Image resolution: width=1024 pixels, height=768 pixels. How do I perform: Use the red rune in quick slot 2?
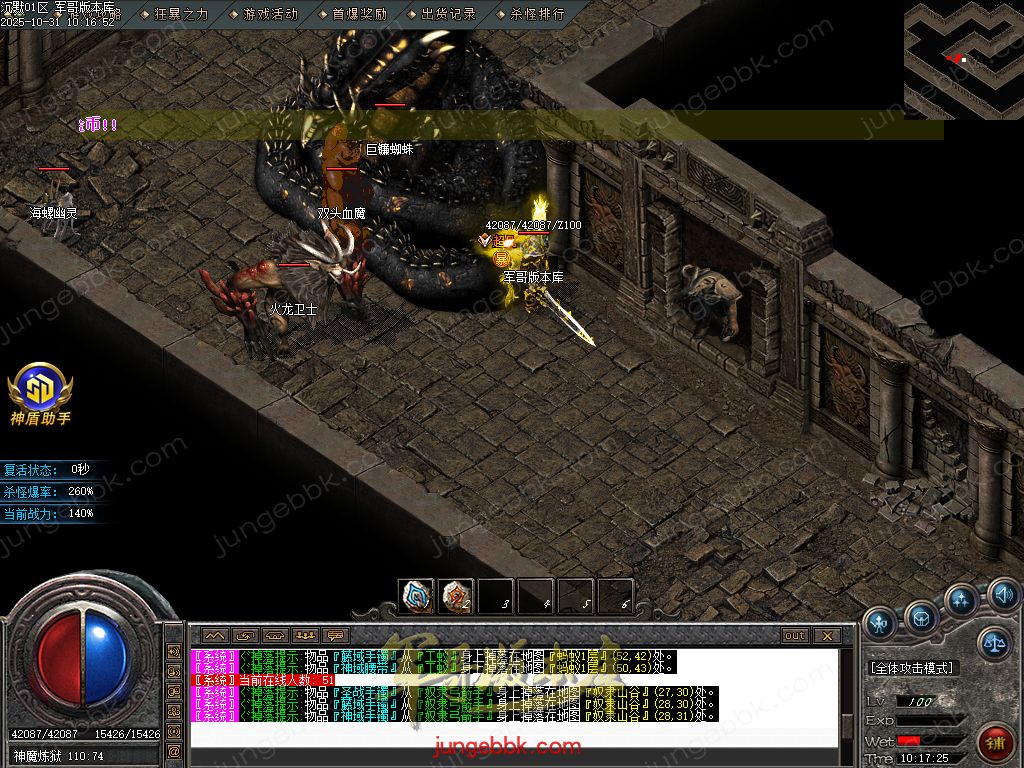(x=456, y=596)
